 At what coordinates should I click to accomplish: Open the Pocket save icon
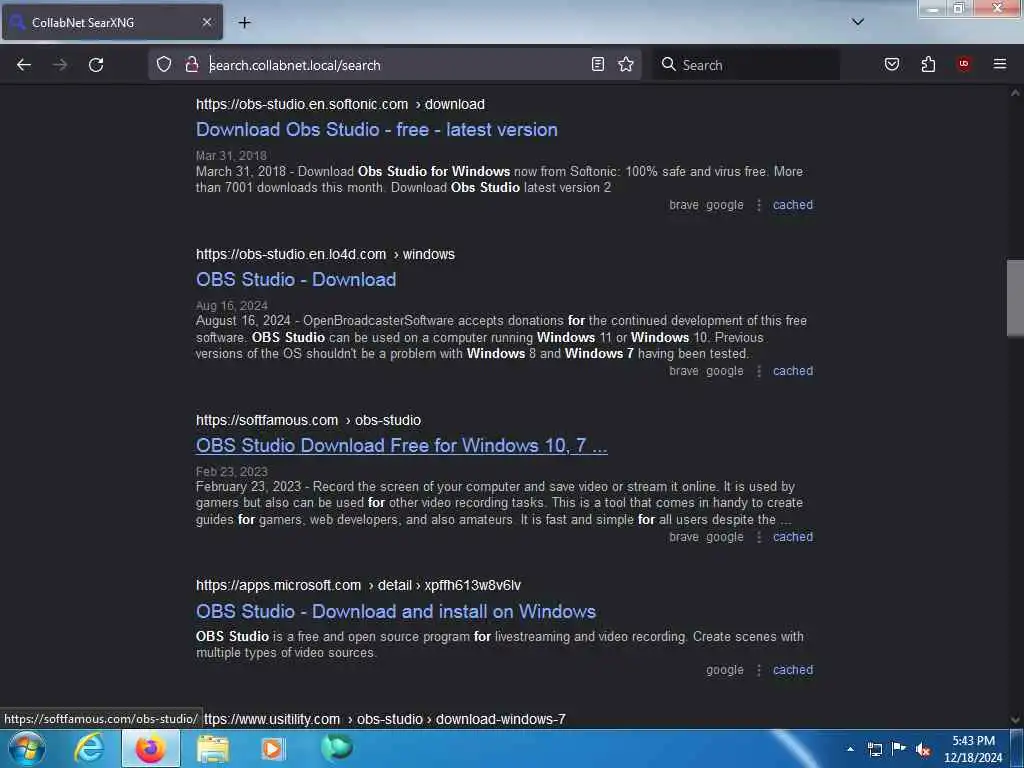892,64
